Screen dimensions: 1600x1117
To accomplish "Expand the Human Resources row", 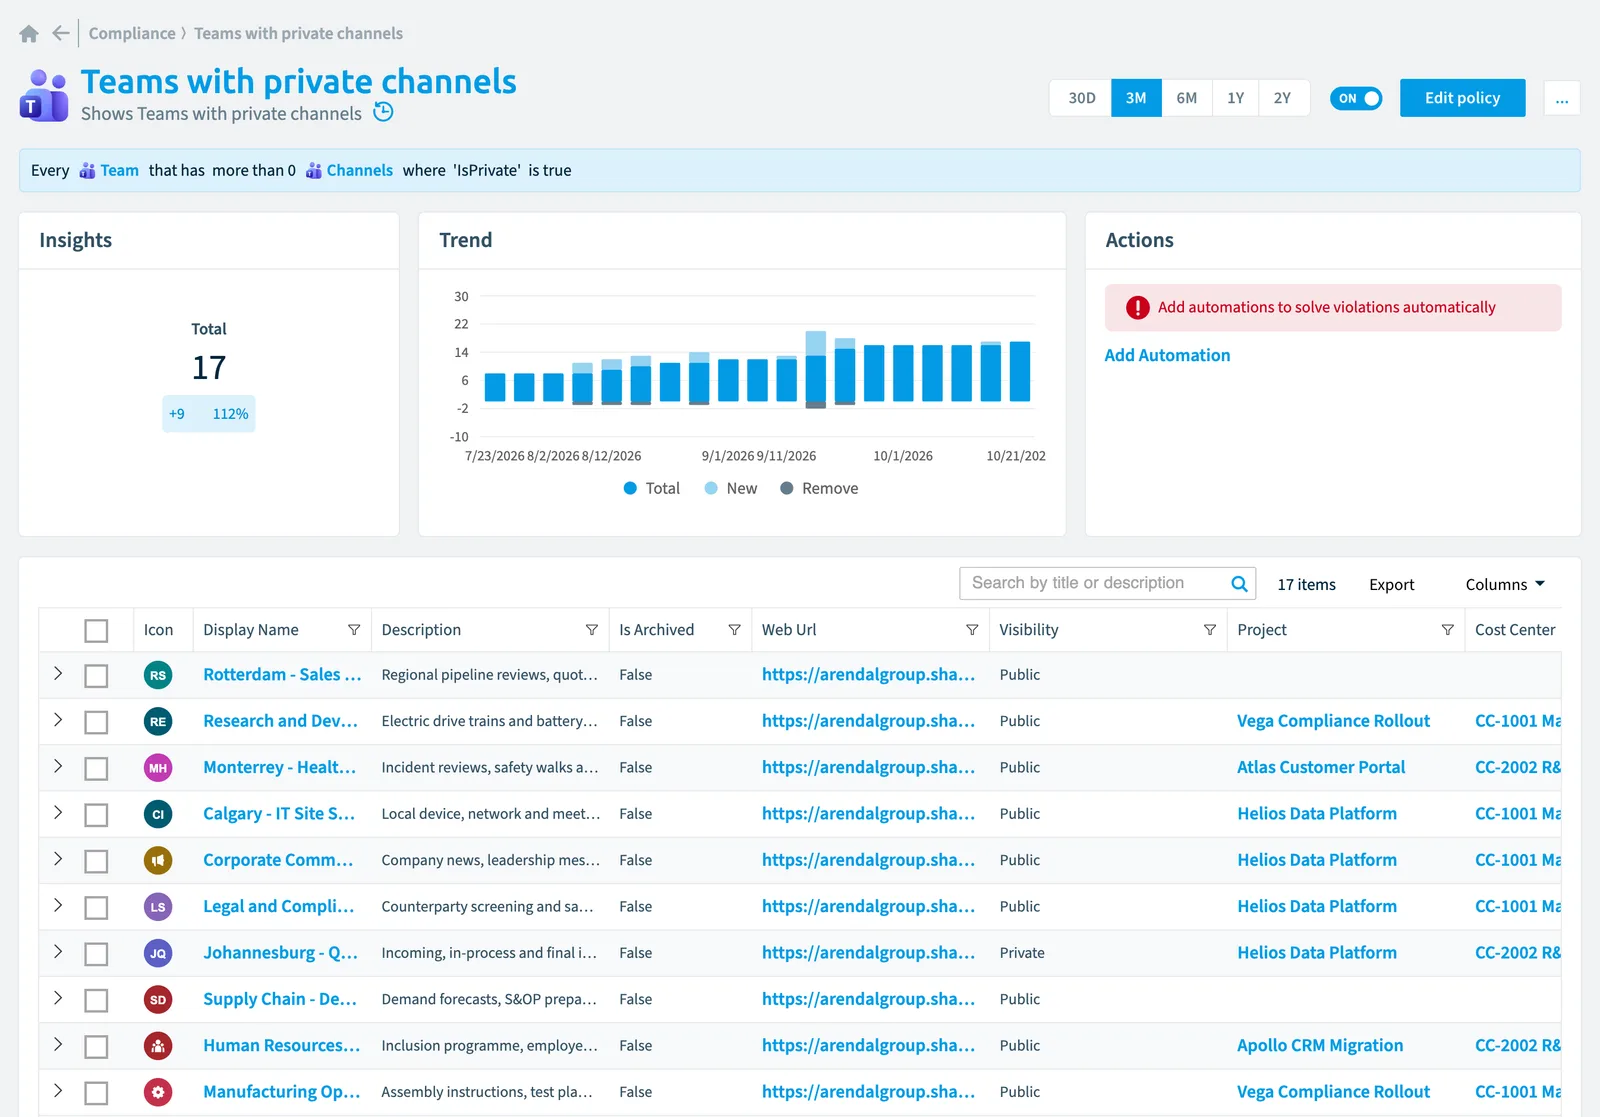I will (x=58, y=1044).
